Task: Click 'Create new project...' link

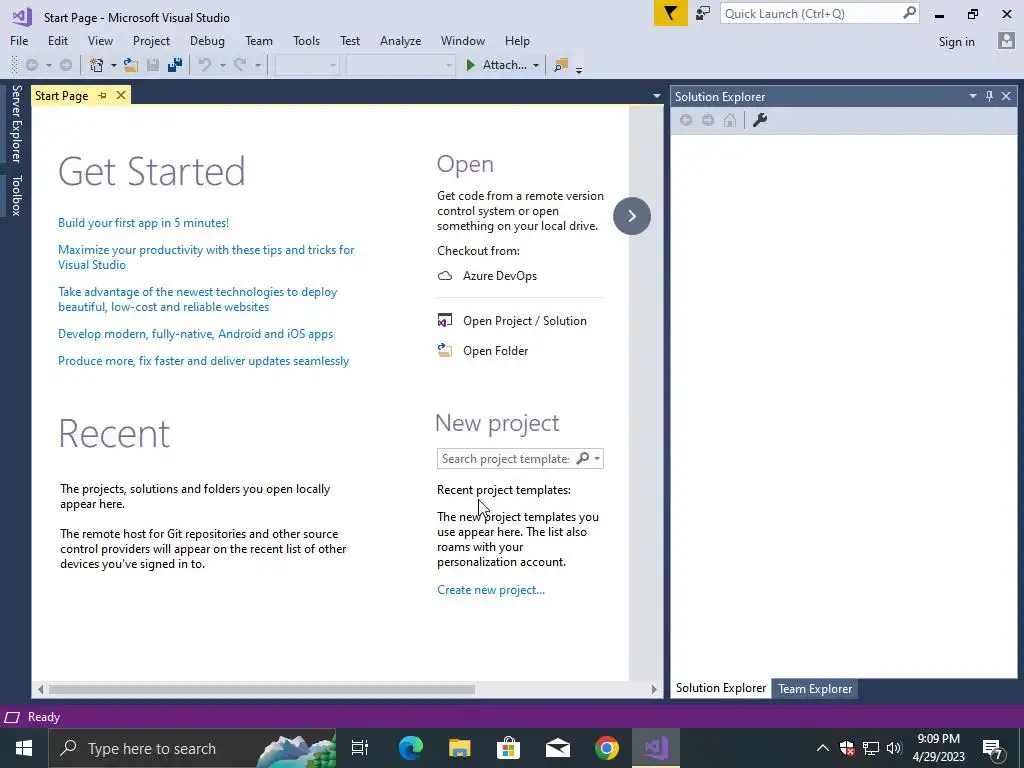Action: pos(490,590)
